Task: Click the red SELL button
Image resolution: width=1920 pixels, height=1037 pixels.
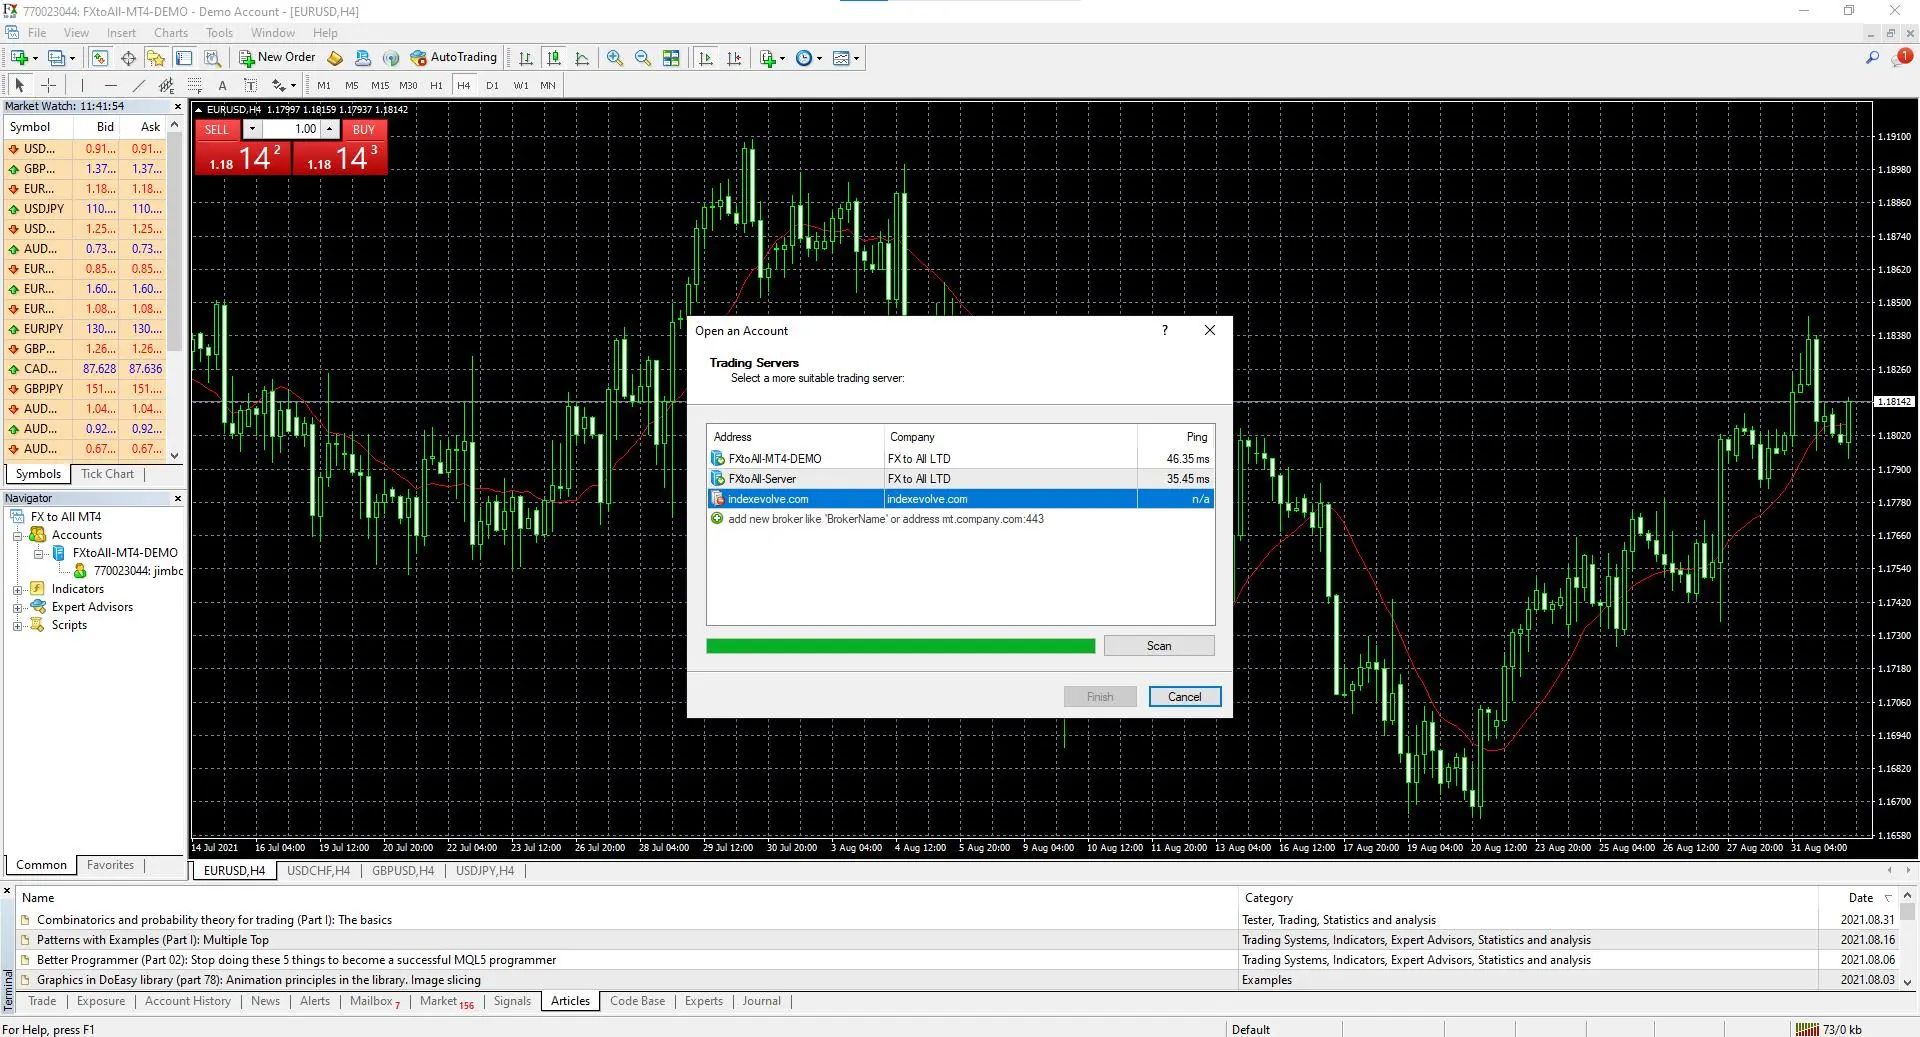Action: point(217,130)
